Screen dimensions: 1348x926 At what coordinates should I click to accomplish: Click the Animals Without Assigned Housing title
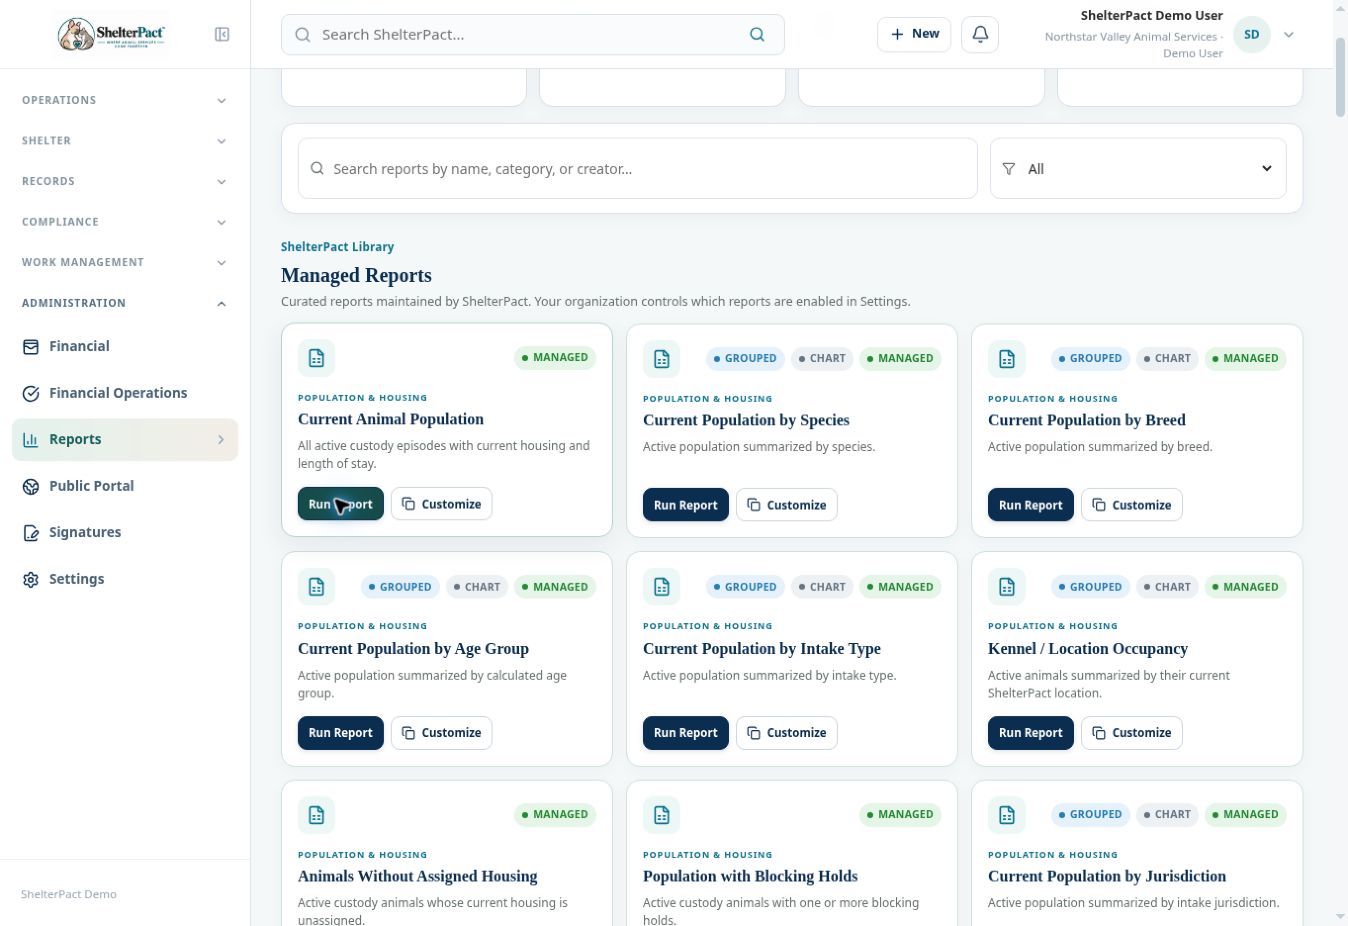tap(418, 877)
